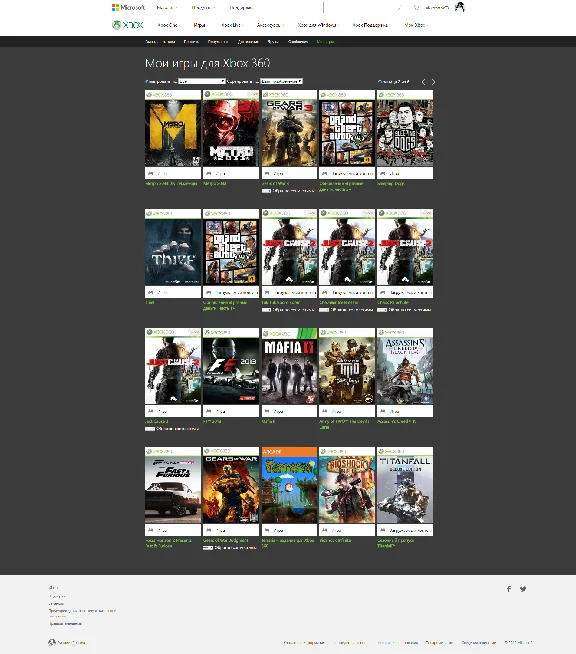
Task: Open the F1 2013 title link
Action: tap(212, 421)
